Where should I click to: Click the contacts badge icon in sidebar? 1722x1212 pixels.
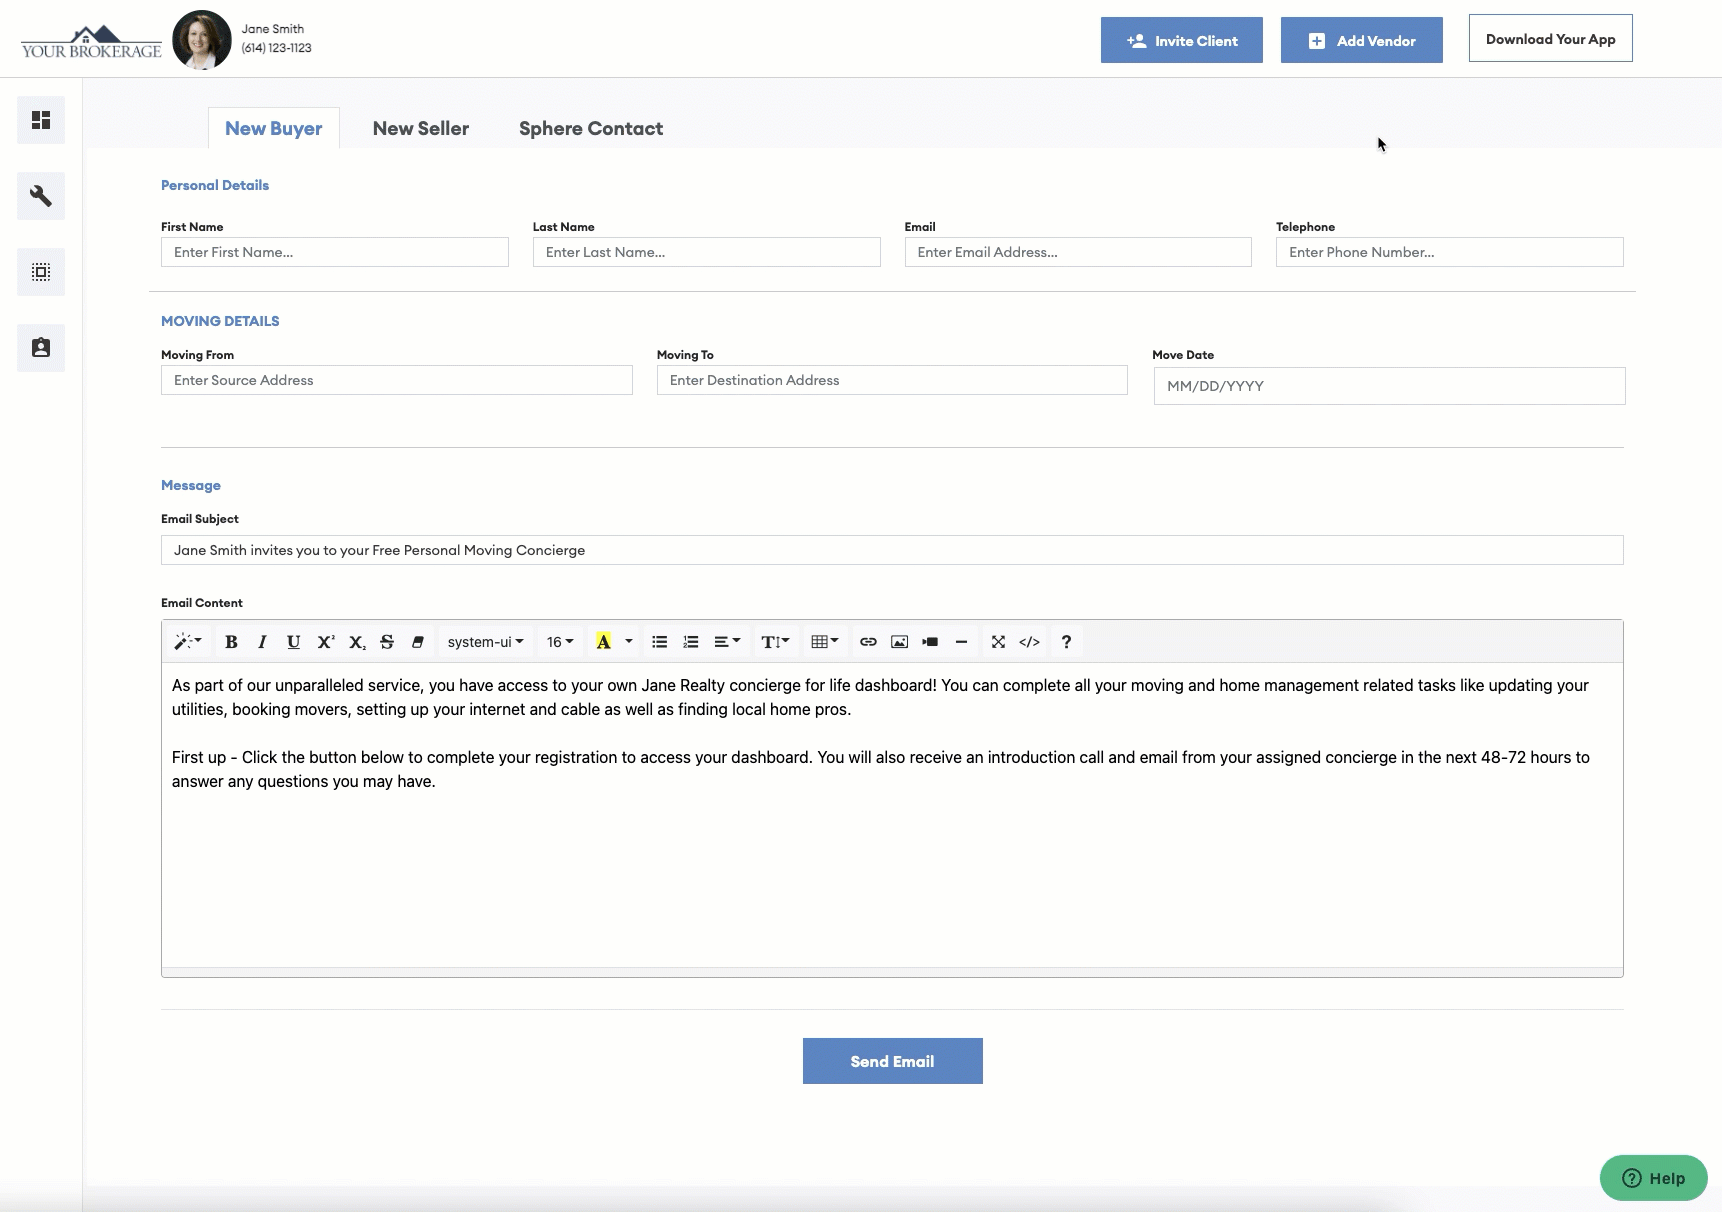click(x=40, y=348)
